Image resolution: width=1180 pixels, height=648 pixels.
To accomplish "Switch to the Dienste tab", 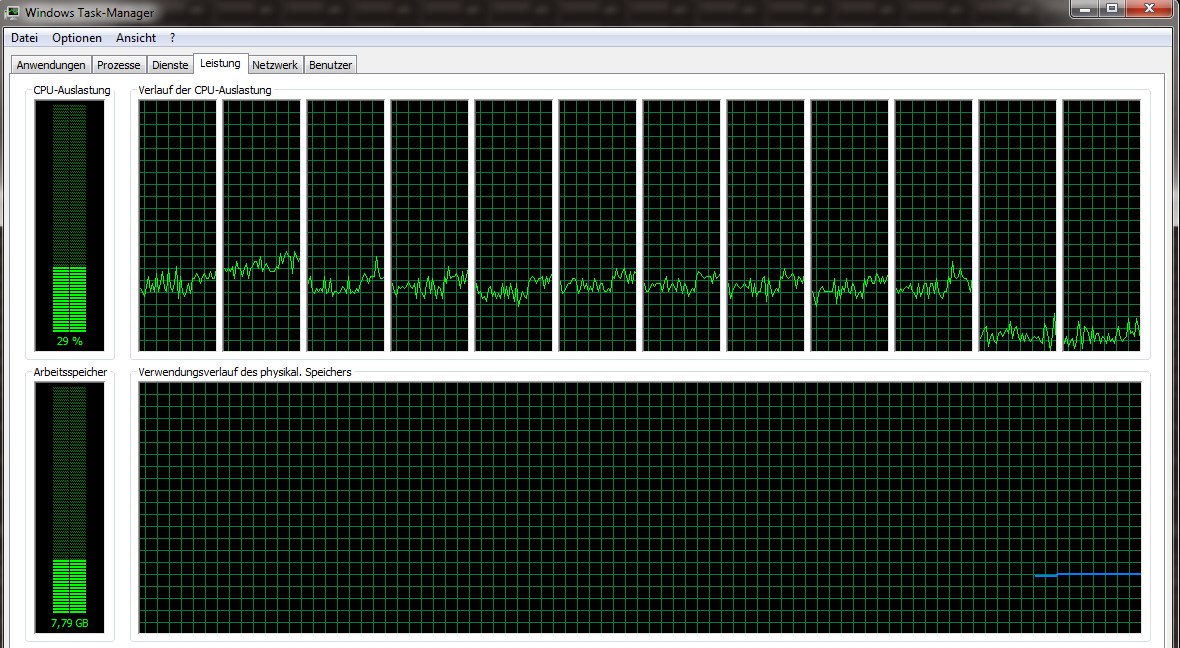I will tap(170, 65).
